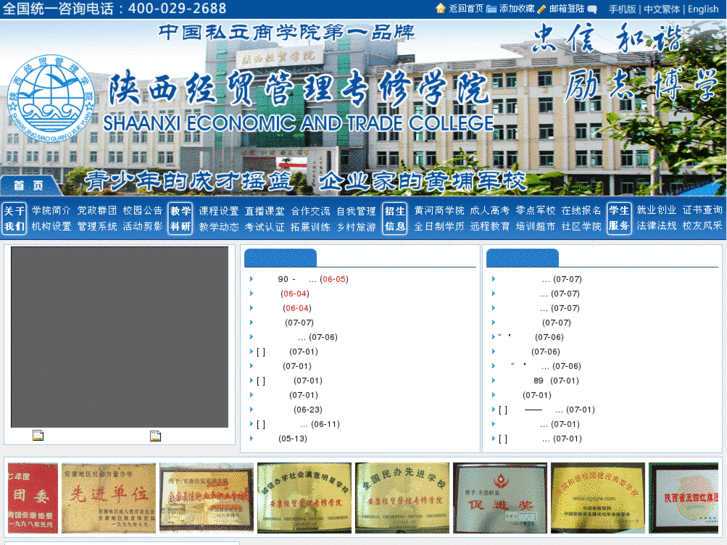
Task: Open the 全国民办先进学校 plaque thumbnail
Action: (402, 498)
